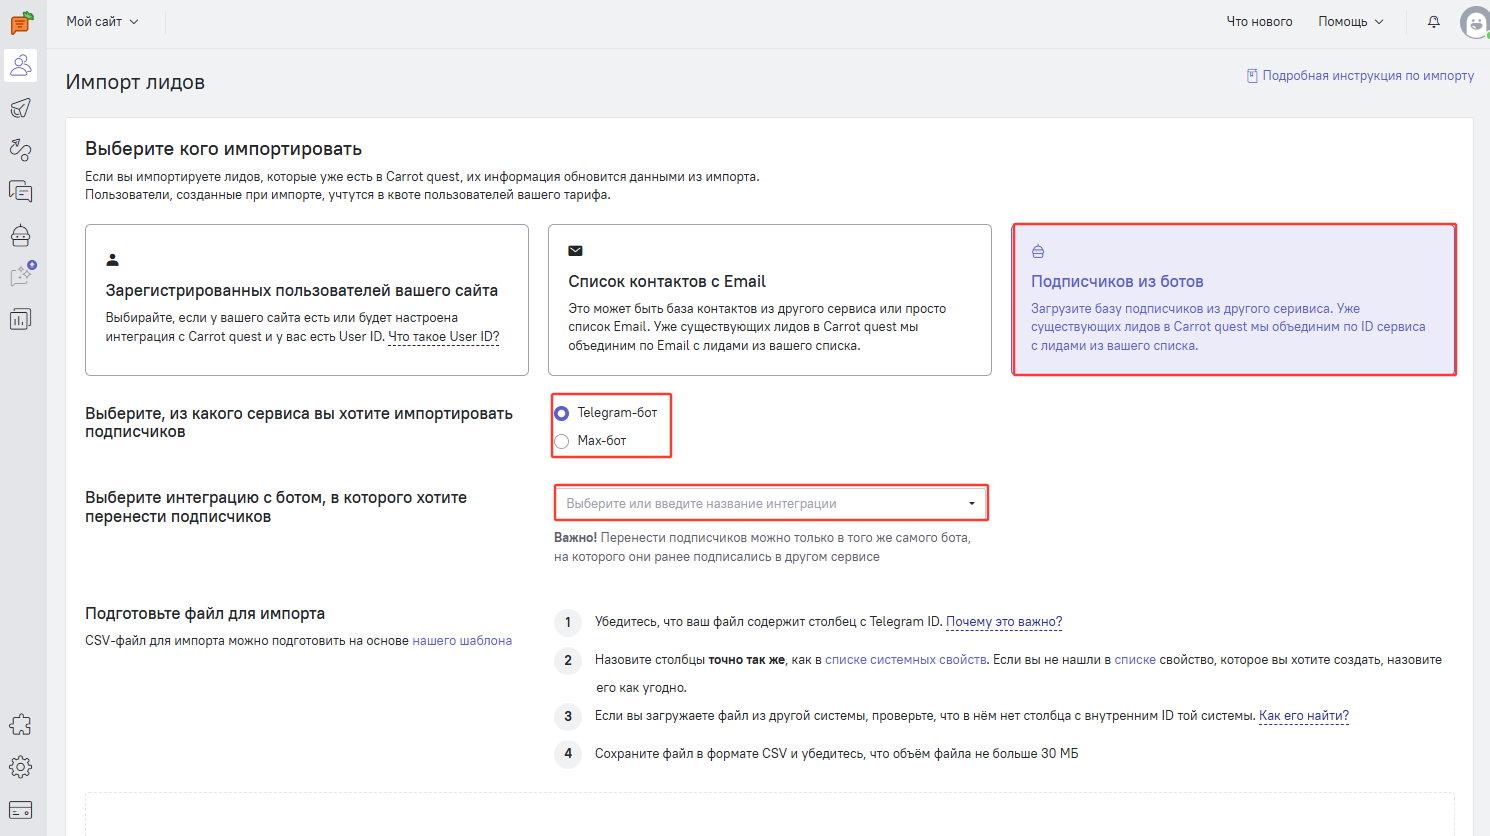Open settings gear in sidebar

click(x=21, y=767)
